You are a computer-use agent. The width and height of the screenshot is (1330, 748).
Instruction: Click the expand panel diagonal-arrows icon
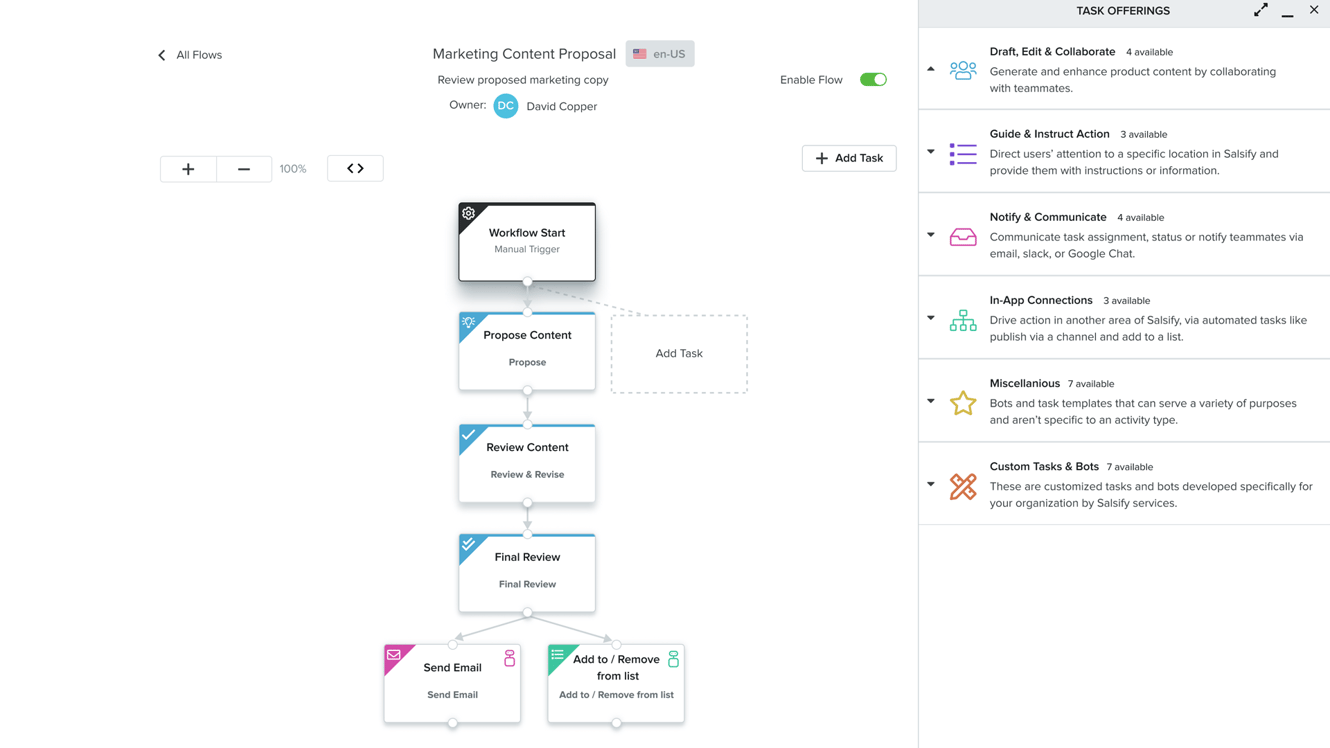point(1260,10)
